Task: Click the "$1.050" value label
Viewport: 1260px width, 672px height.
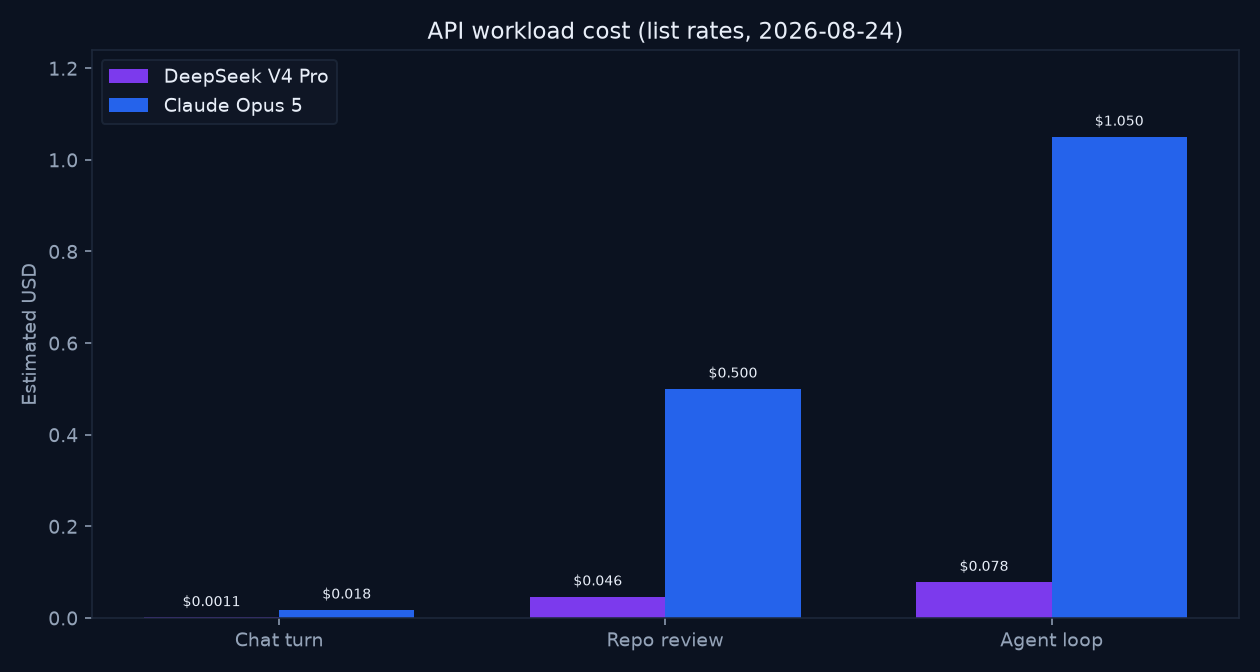Action: [1119, 121]
